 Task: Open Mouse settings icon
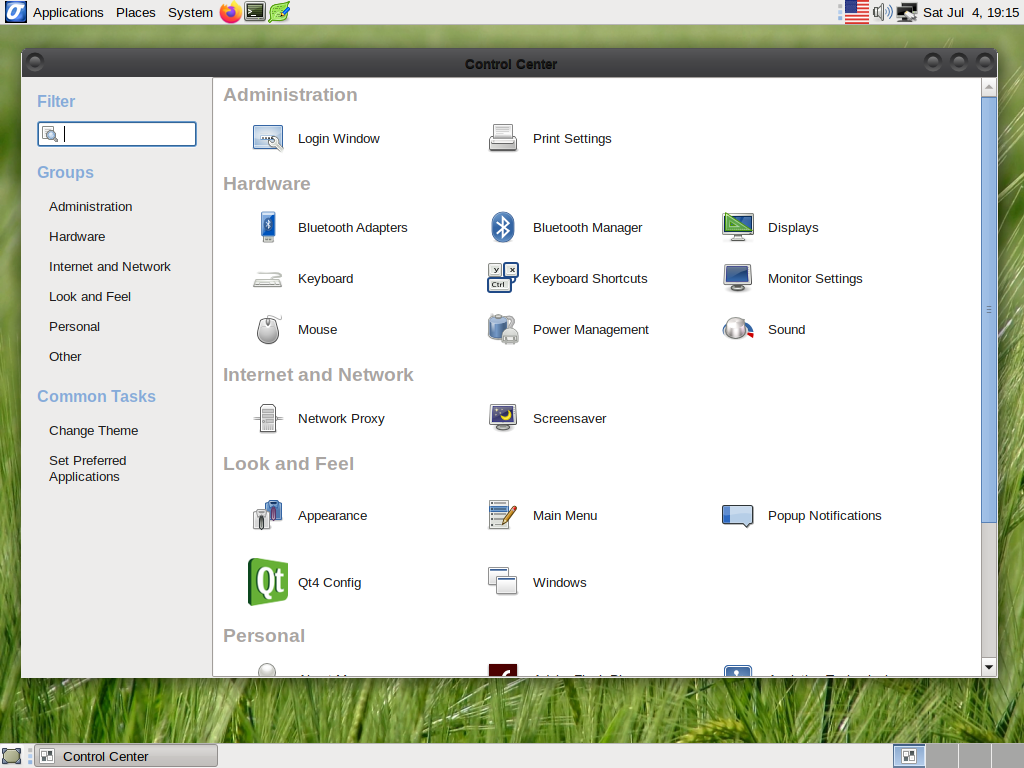pos(268,330)
